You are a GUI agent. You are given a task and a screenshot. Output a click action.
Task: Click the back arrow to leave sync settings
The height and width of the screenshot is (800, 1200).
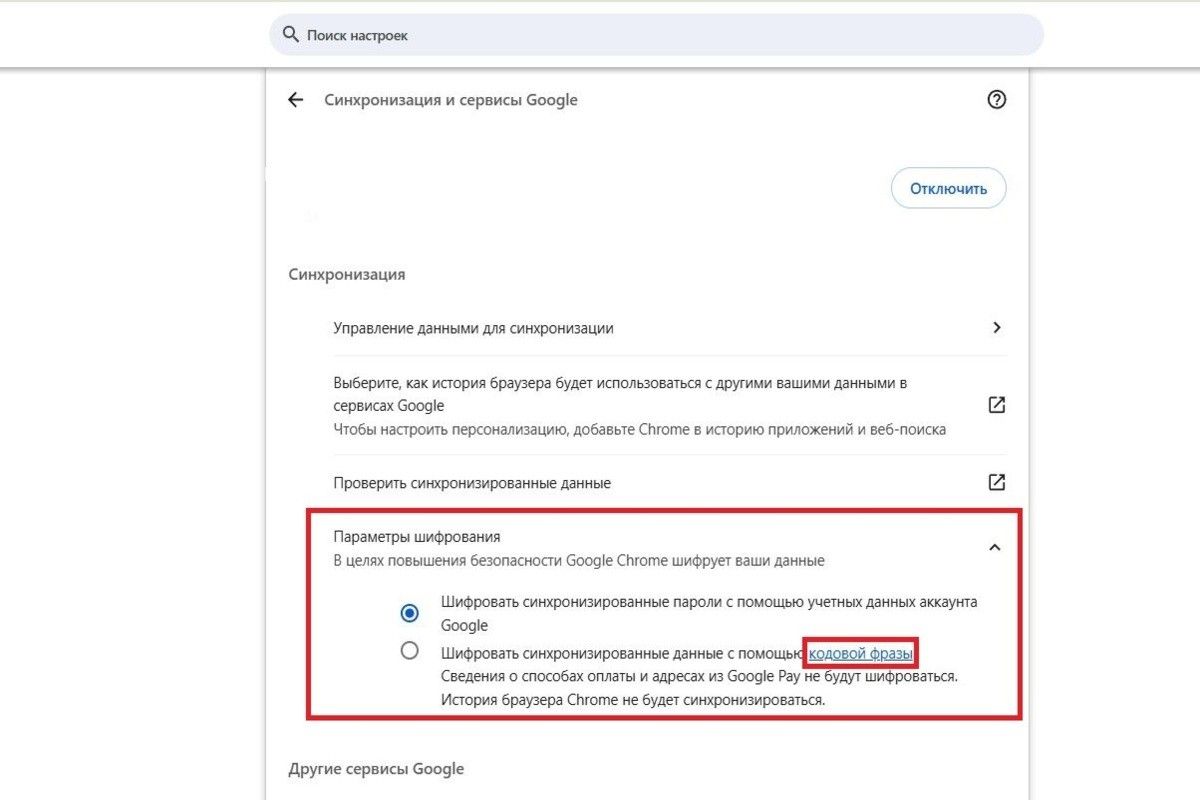pos(294,99)
